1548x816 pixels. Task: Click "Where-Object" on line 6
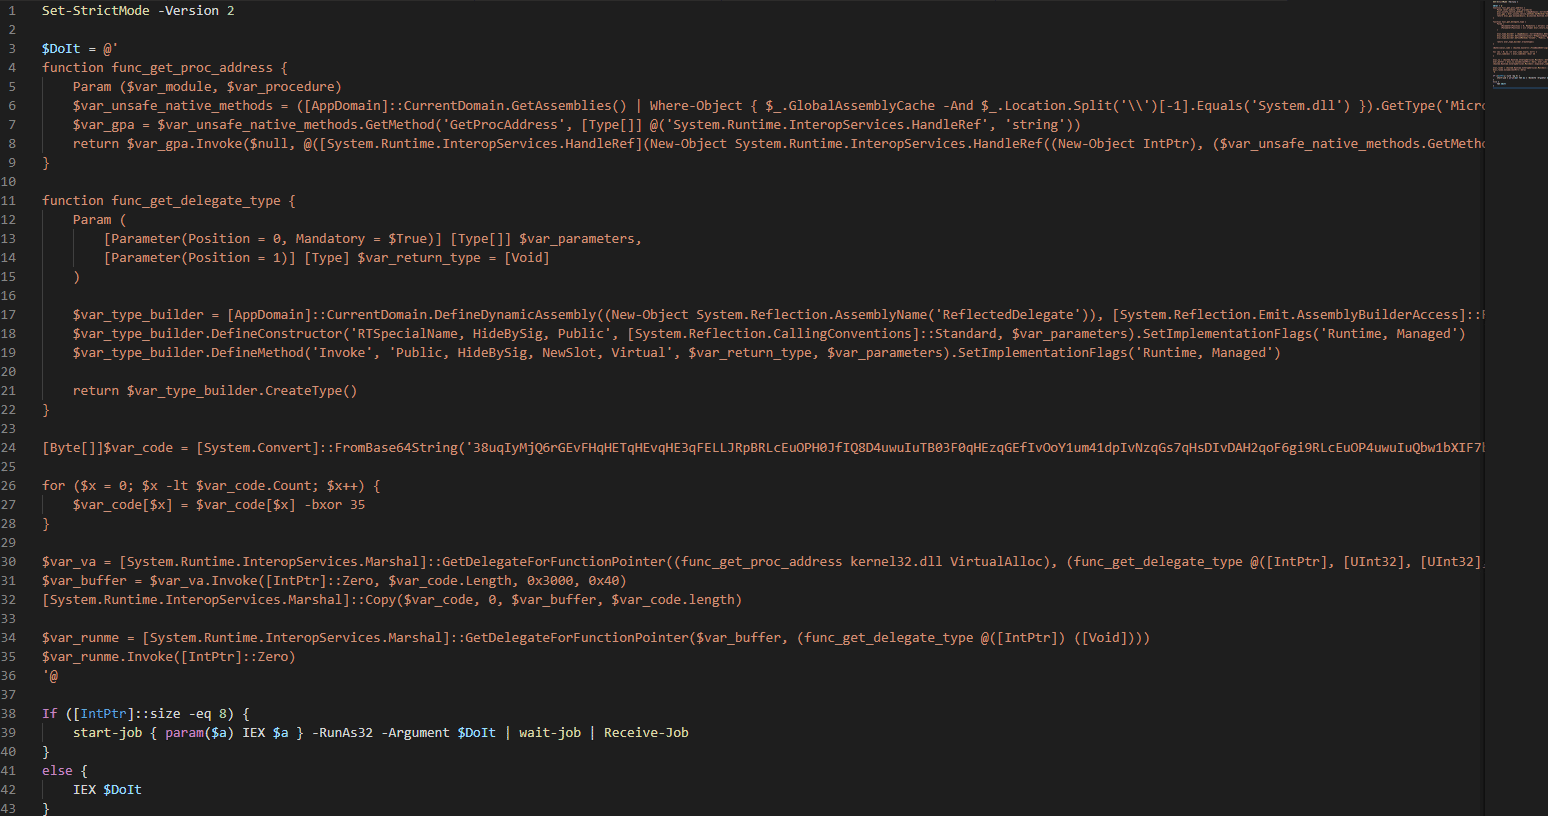click(696, 106)
